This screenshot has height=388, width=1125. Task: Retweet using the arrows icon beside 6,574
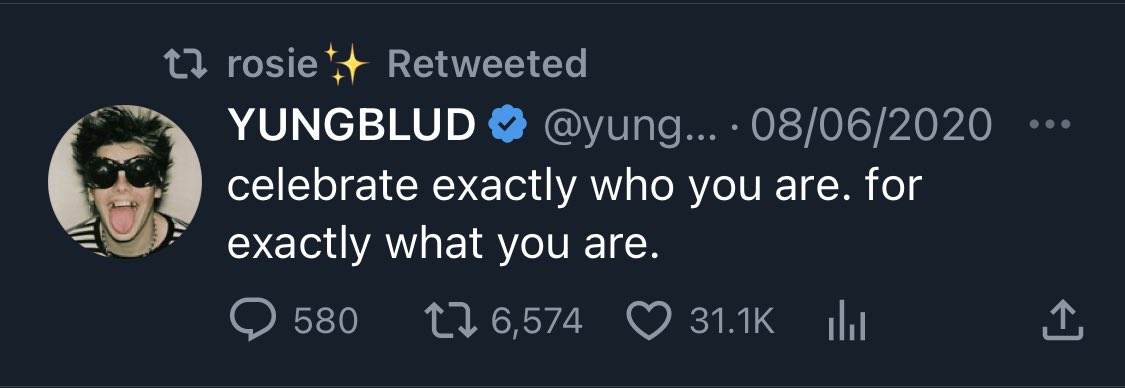450,321
